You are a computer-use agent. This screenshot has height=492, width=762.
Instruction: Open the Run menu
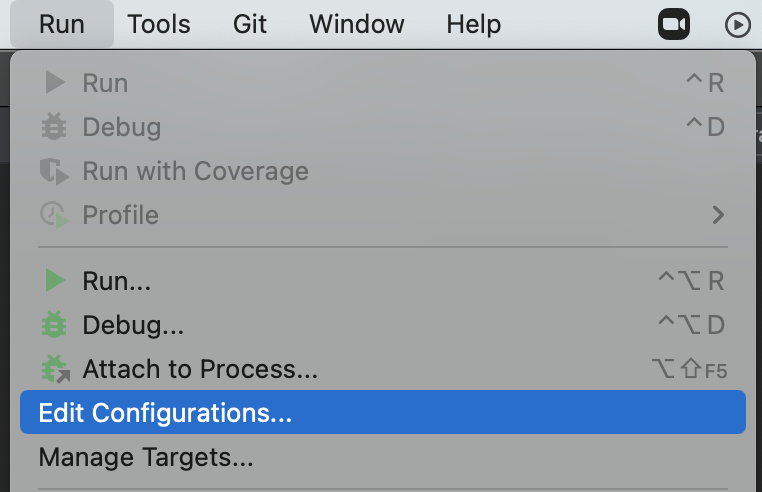pyautogui.click(x=62, y=24)
